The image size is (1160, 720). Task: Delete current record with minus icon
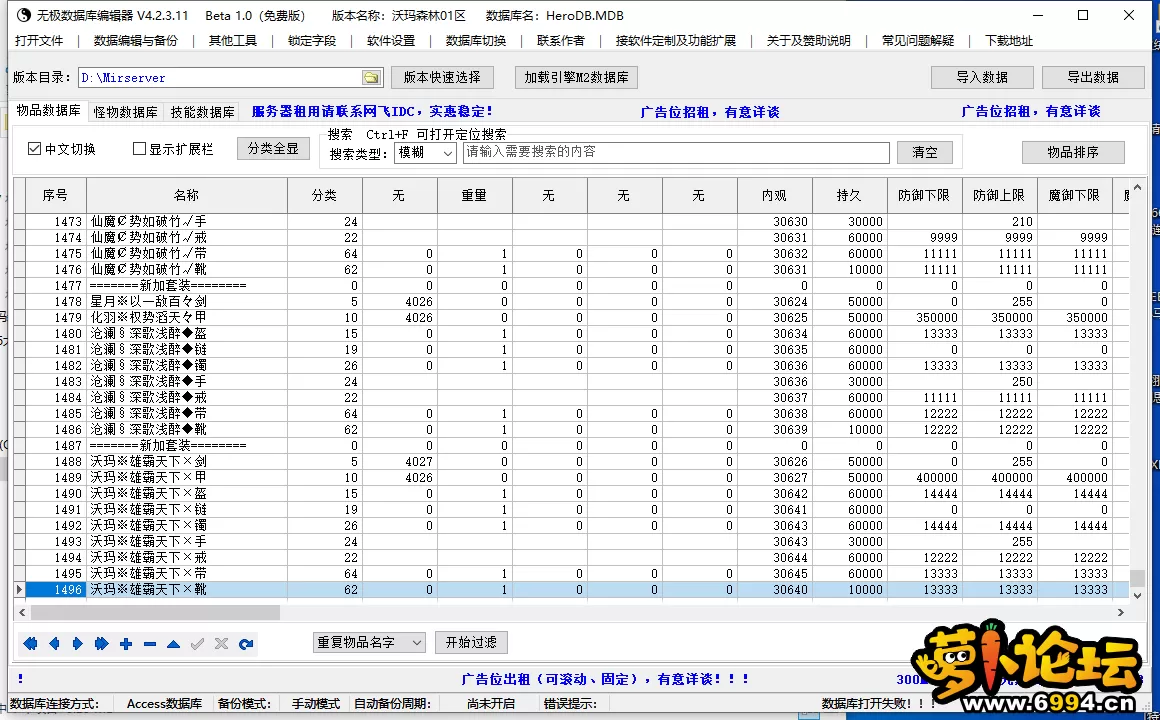pyautogui.click(x=149, y=644)
